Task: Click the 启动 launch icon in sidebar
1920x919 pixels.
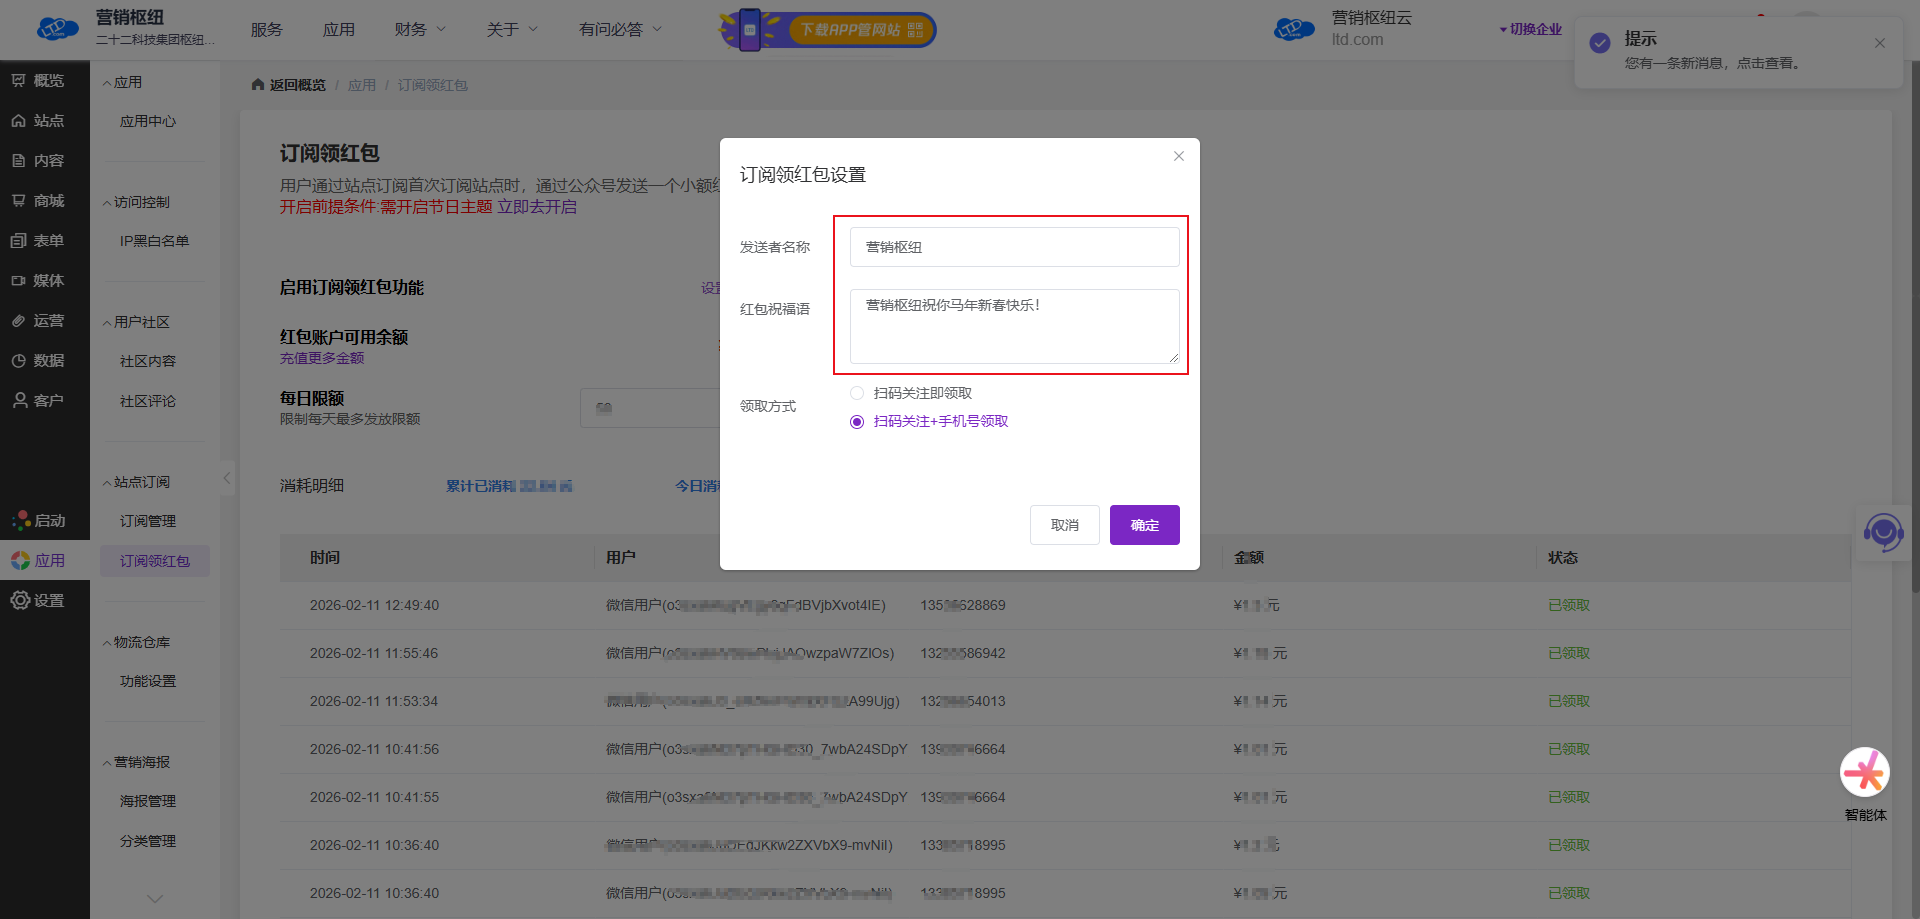Action: [21, 520]
